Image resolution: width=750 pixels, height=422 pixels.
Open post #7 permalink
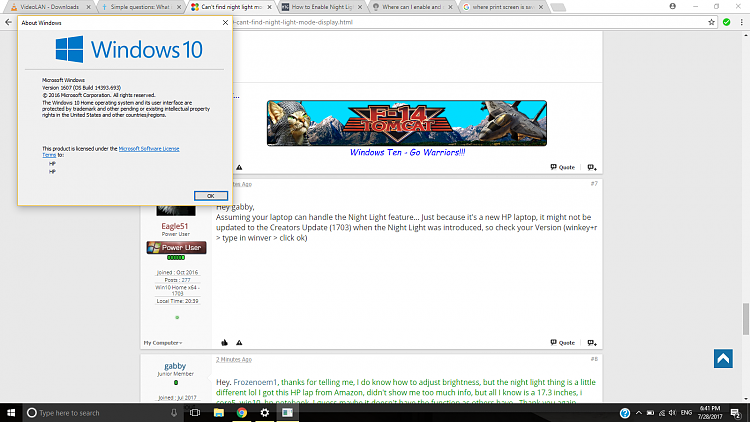(594, 184)
